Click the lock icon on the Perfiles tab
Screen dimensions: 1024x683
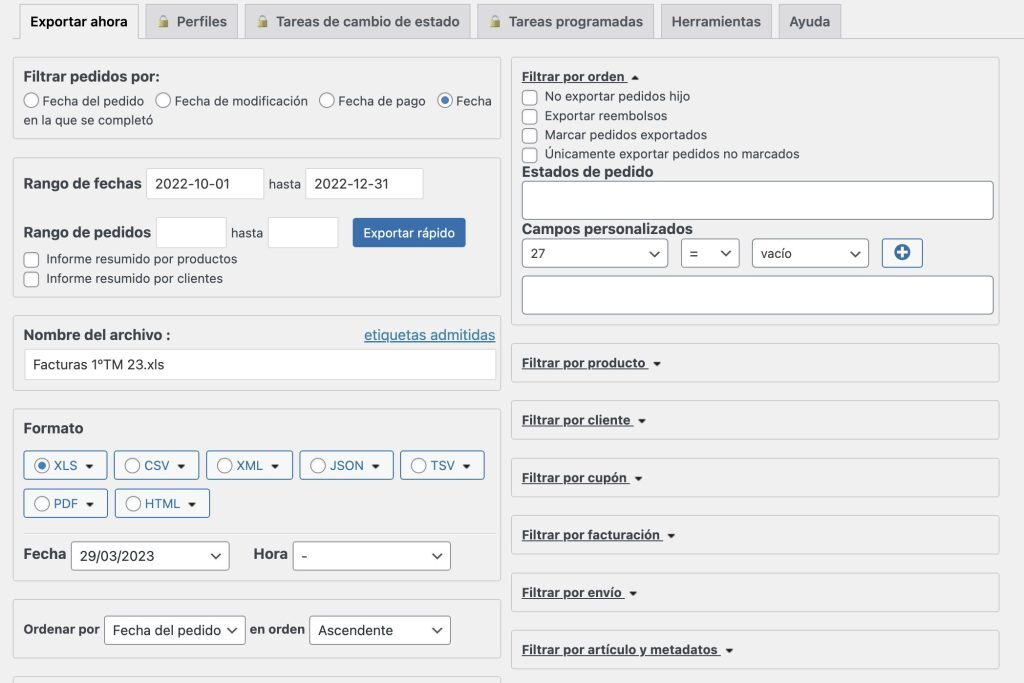coord(163,22)
